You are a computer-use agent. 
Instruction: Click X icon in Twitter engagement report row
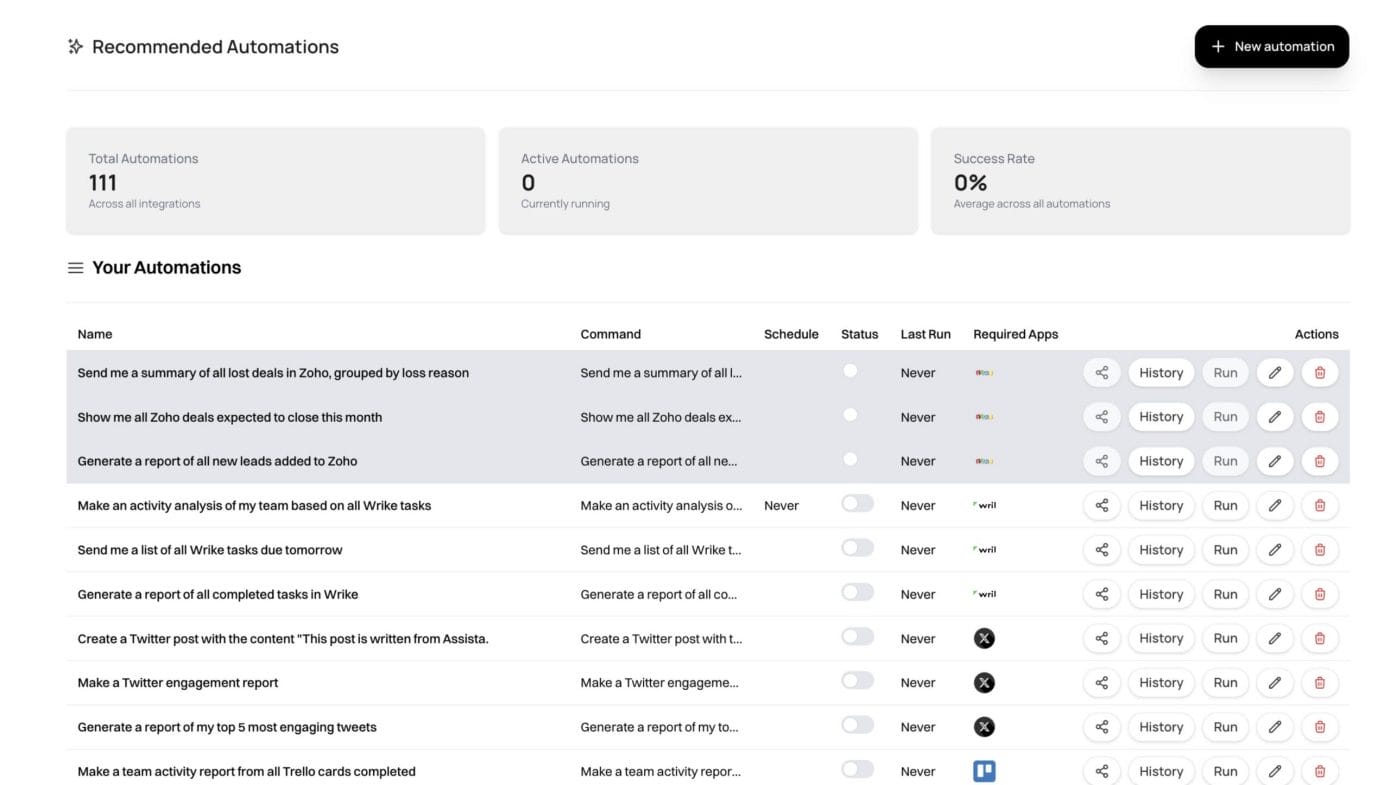[984, 683]
